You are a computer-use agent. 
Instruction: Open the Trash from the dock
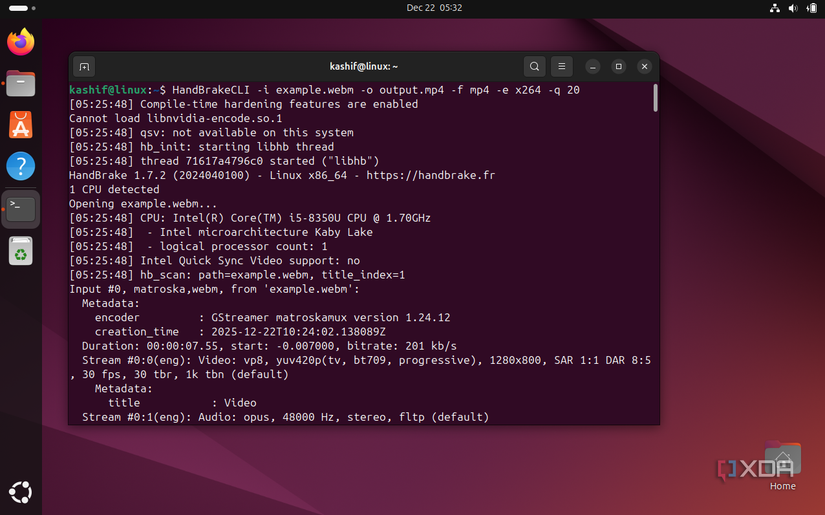[21, 251]
